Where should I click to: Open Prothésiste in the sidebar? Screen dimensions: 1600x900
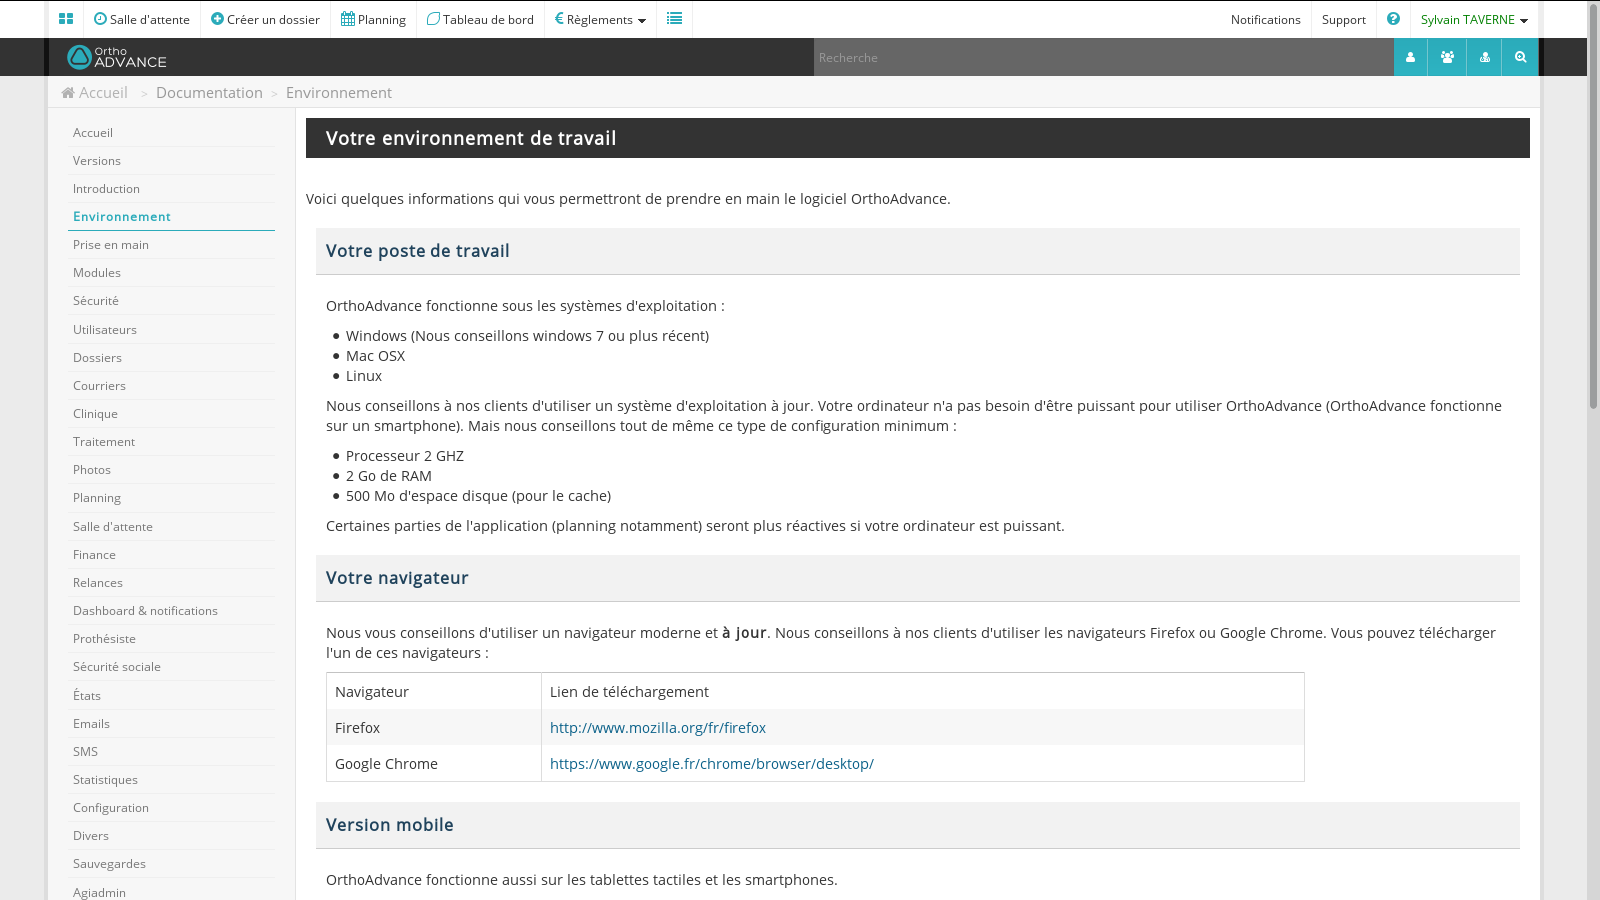click(x=171, y=639)
